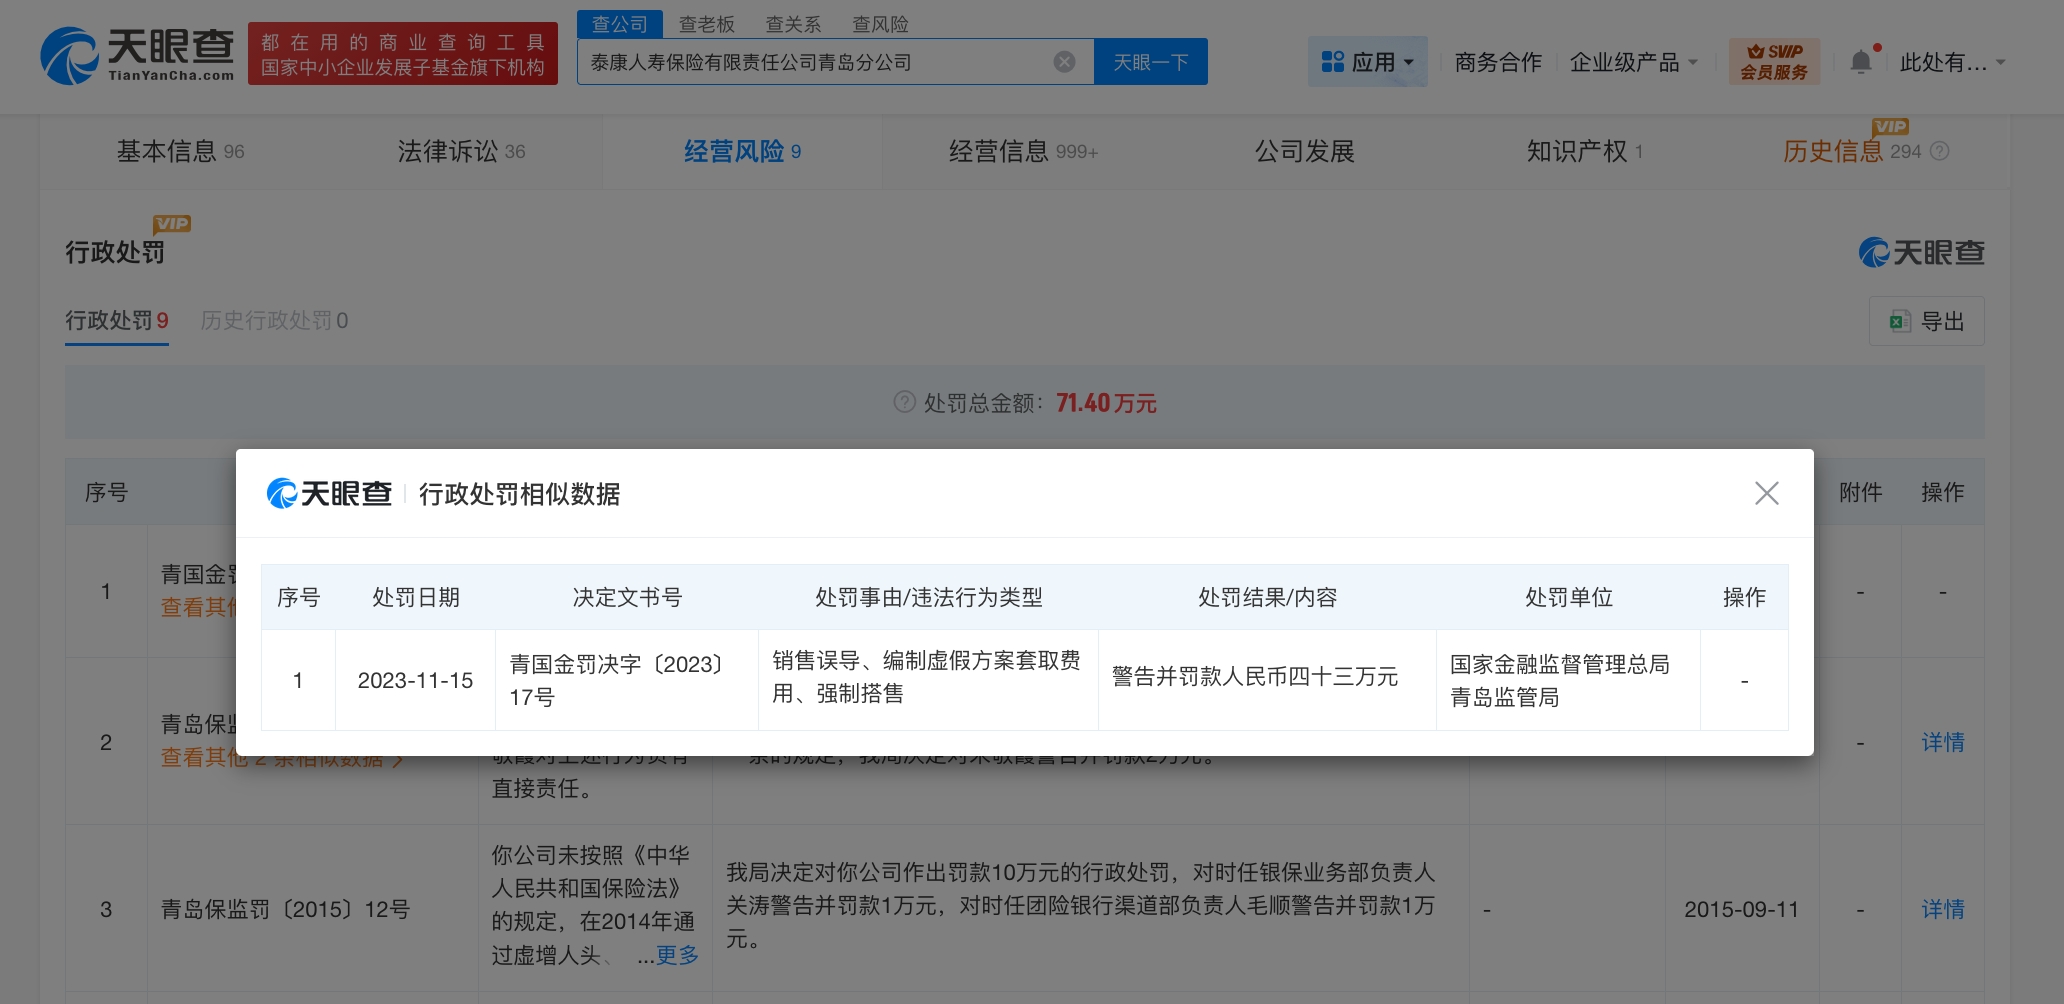The width and height of the screenshot is (2064, 1004).
Task: Click document number 青岛保监罚〔2015〕12号
Action: 285,909
